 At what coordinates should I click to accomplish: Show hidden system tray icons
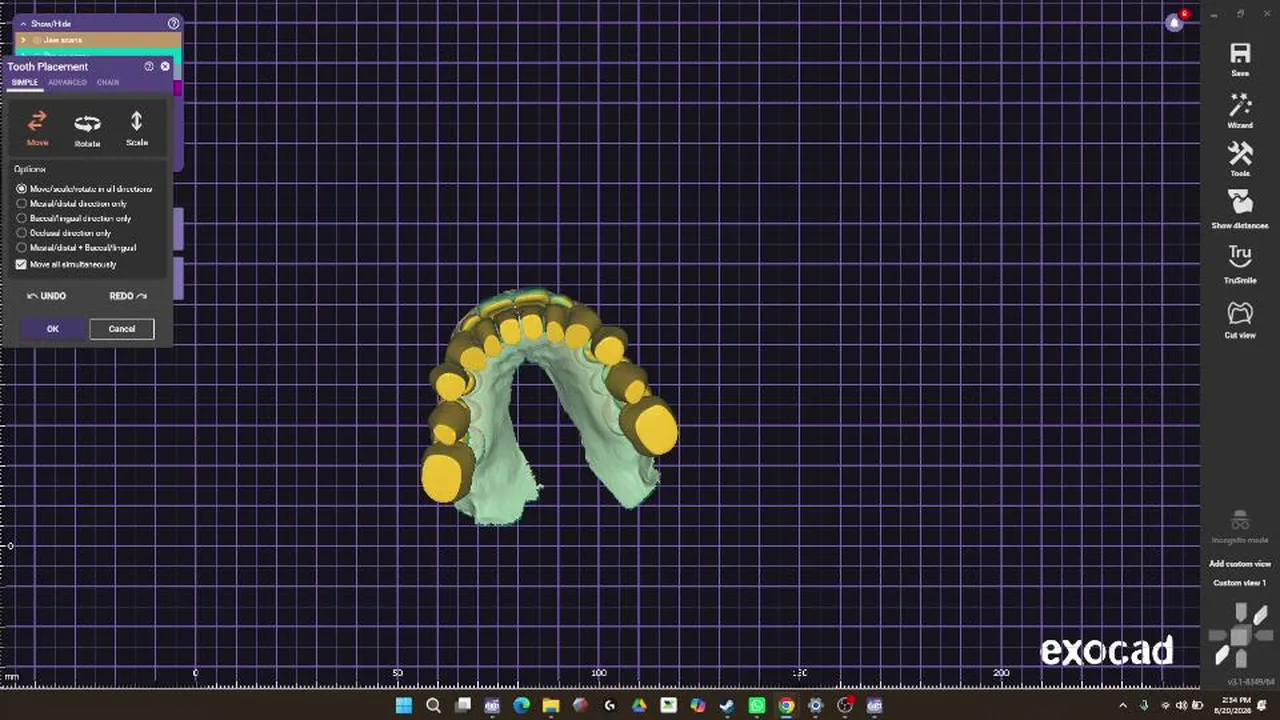pyautogui.click(x=1122, y=706)
